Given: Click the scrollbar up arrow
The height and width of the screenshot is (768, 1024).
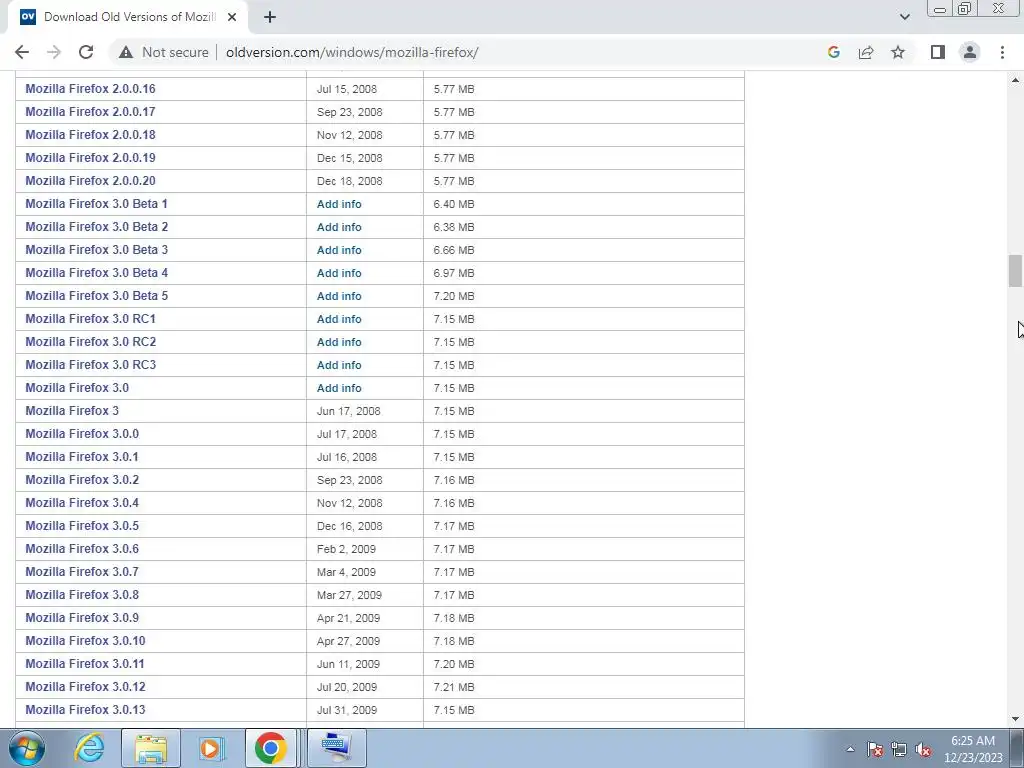Looking at the screenshot, I should tap(1015, 80).
